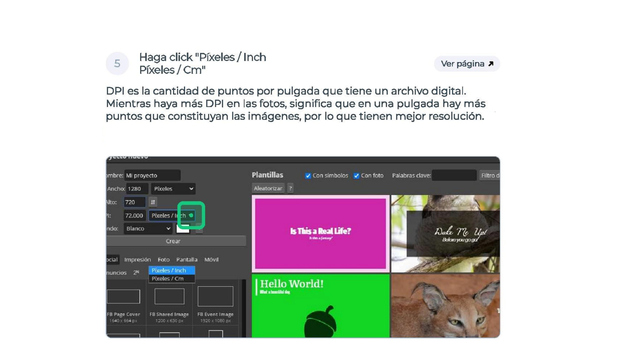Select the FB Event Image preset icon

(x=216, y=296)
